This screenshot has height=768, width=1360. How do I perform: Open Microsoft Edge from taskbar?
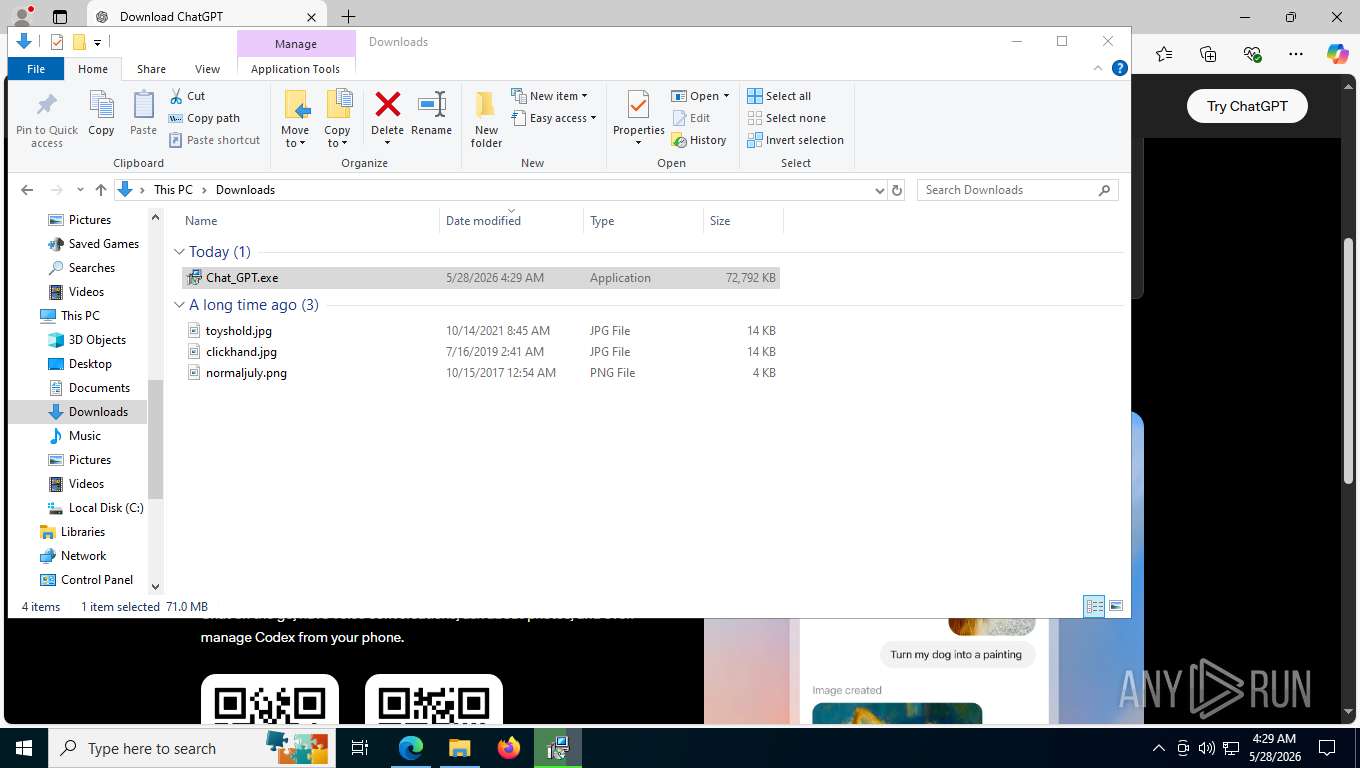[411, 748]
